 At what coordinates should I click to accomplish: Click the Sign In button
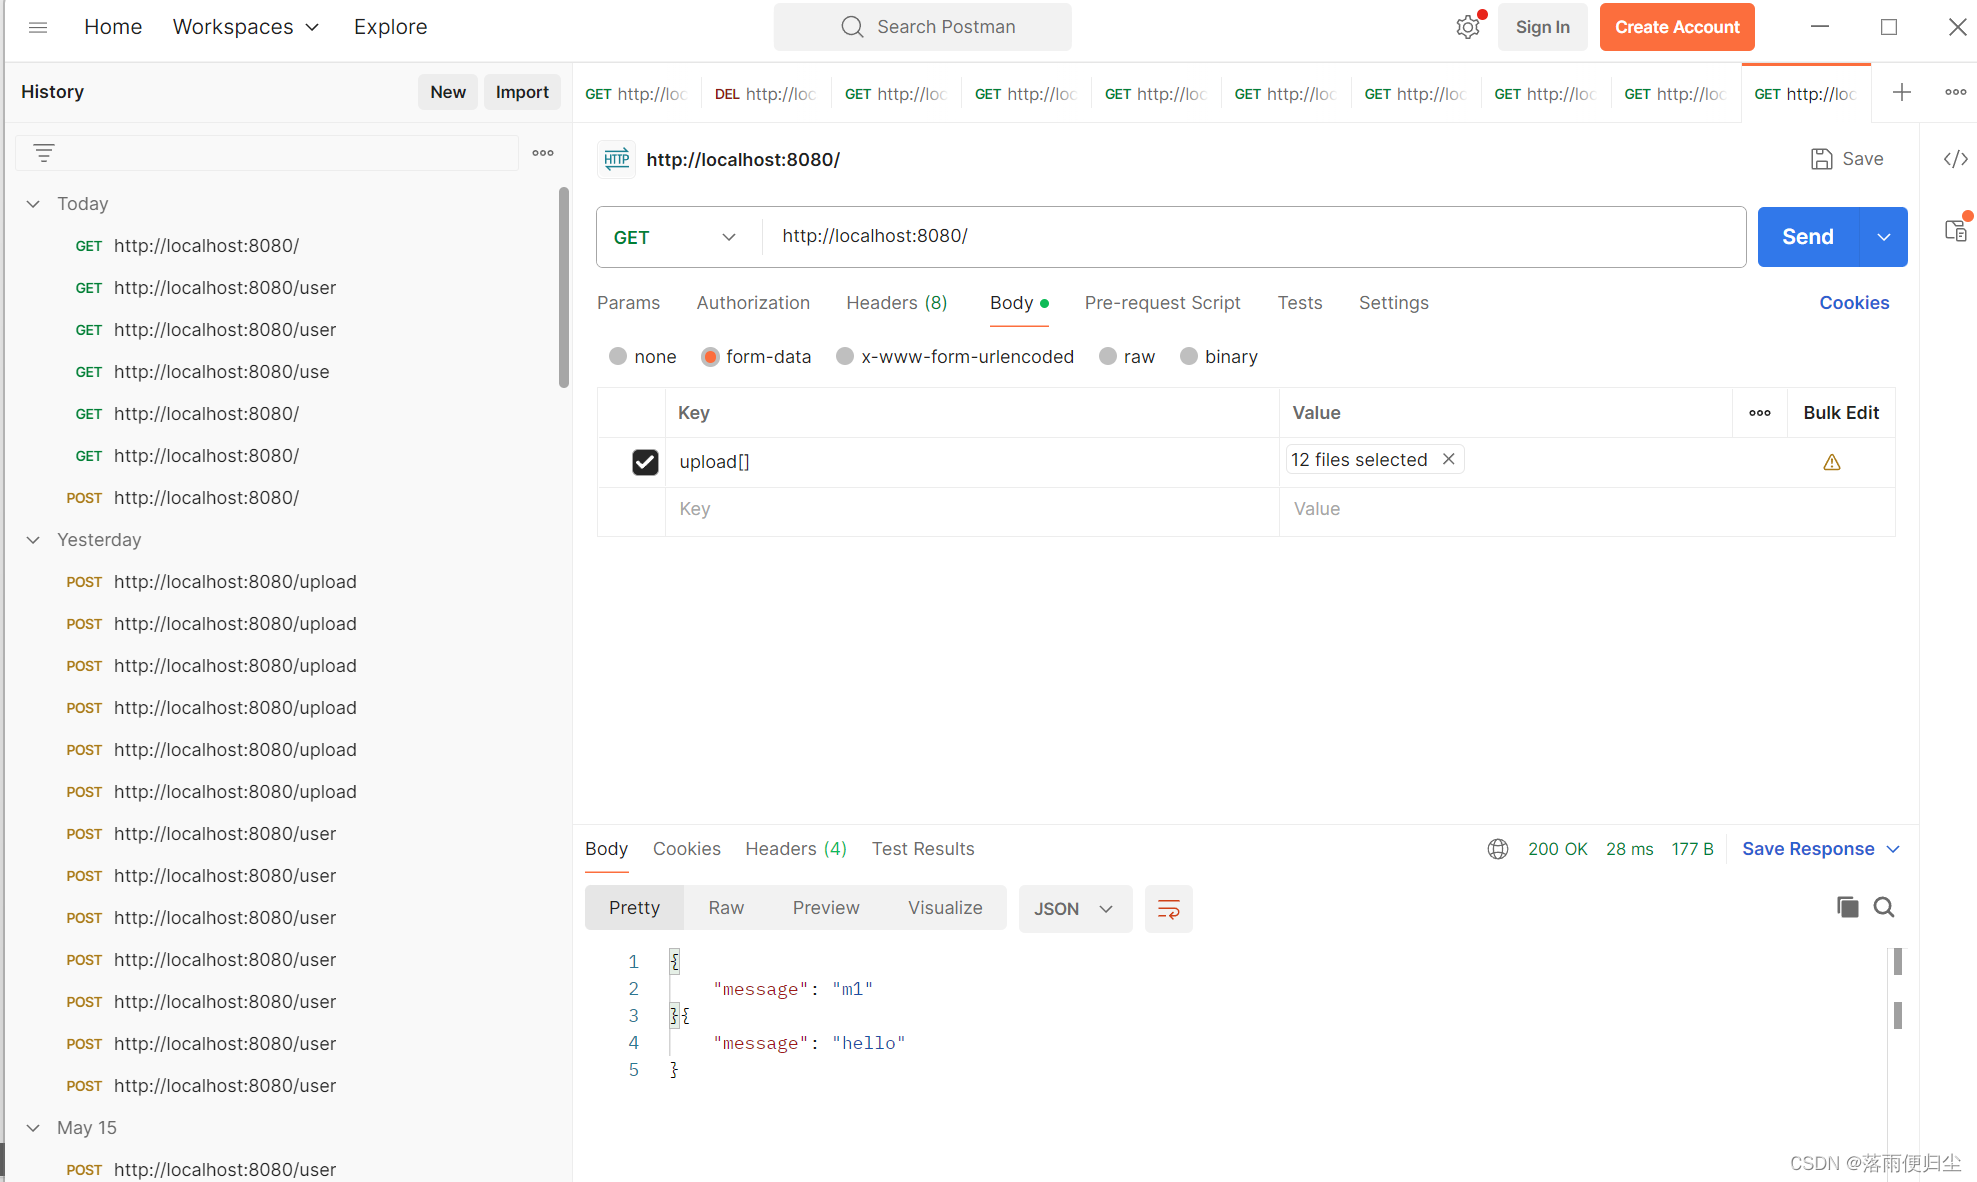tap(1542, 27)
